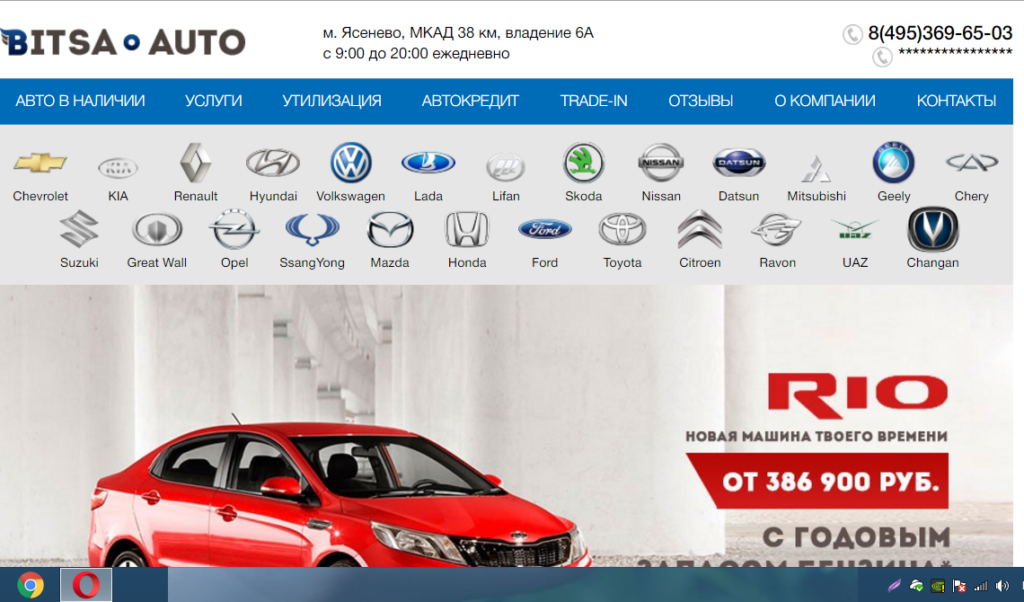Image resolution: width=1024 pixels, height=602 pixels.
Task: Switch to Opera in the taskbar
Action: (86, 585)
